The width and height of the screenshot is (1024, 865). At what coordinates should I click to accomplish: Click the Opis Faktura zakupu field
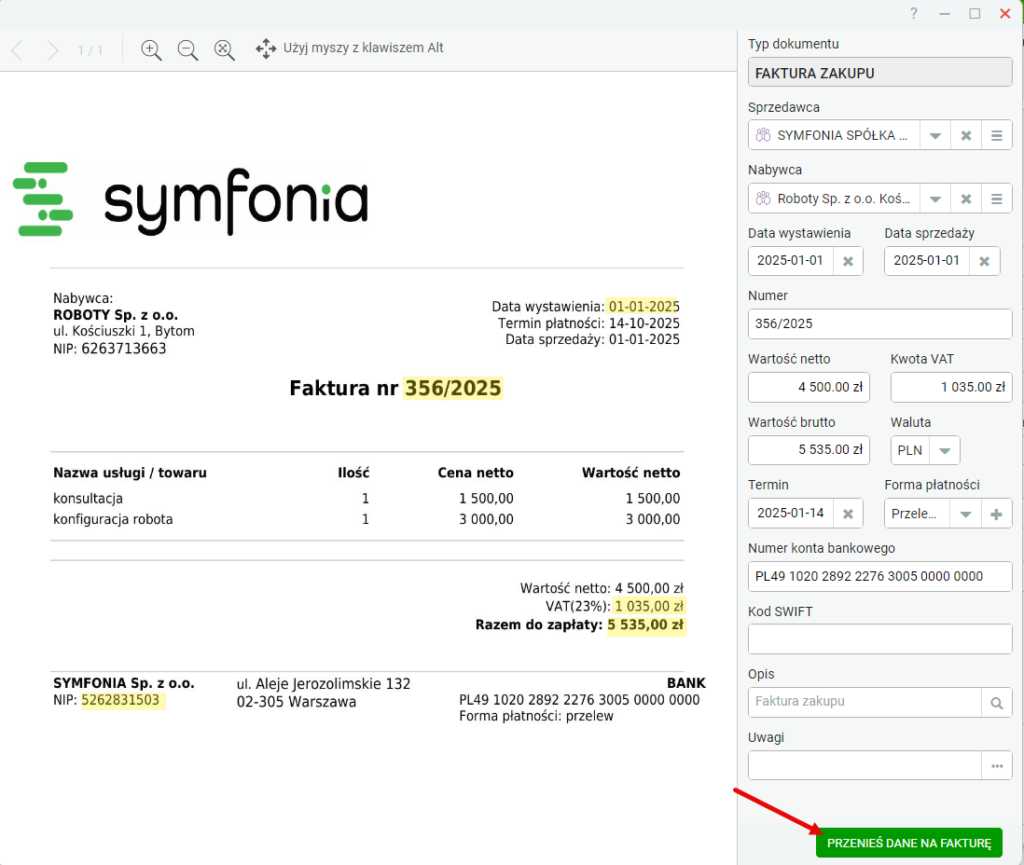tap(865, 702)
